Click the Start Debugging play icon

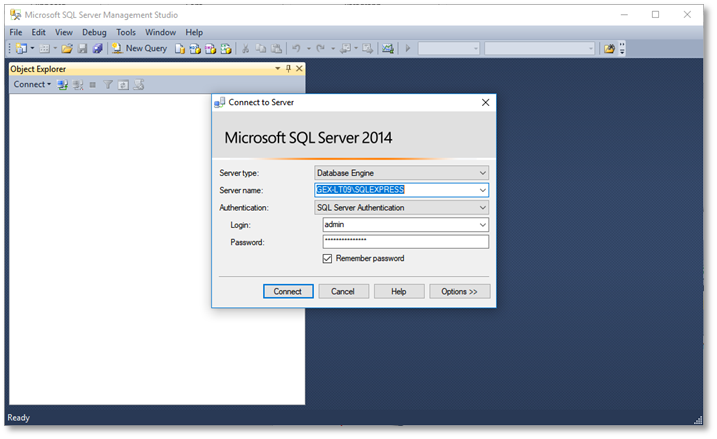408,48
